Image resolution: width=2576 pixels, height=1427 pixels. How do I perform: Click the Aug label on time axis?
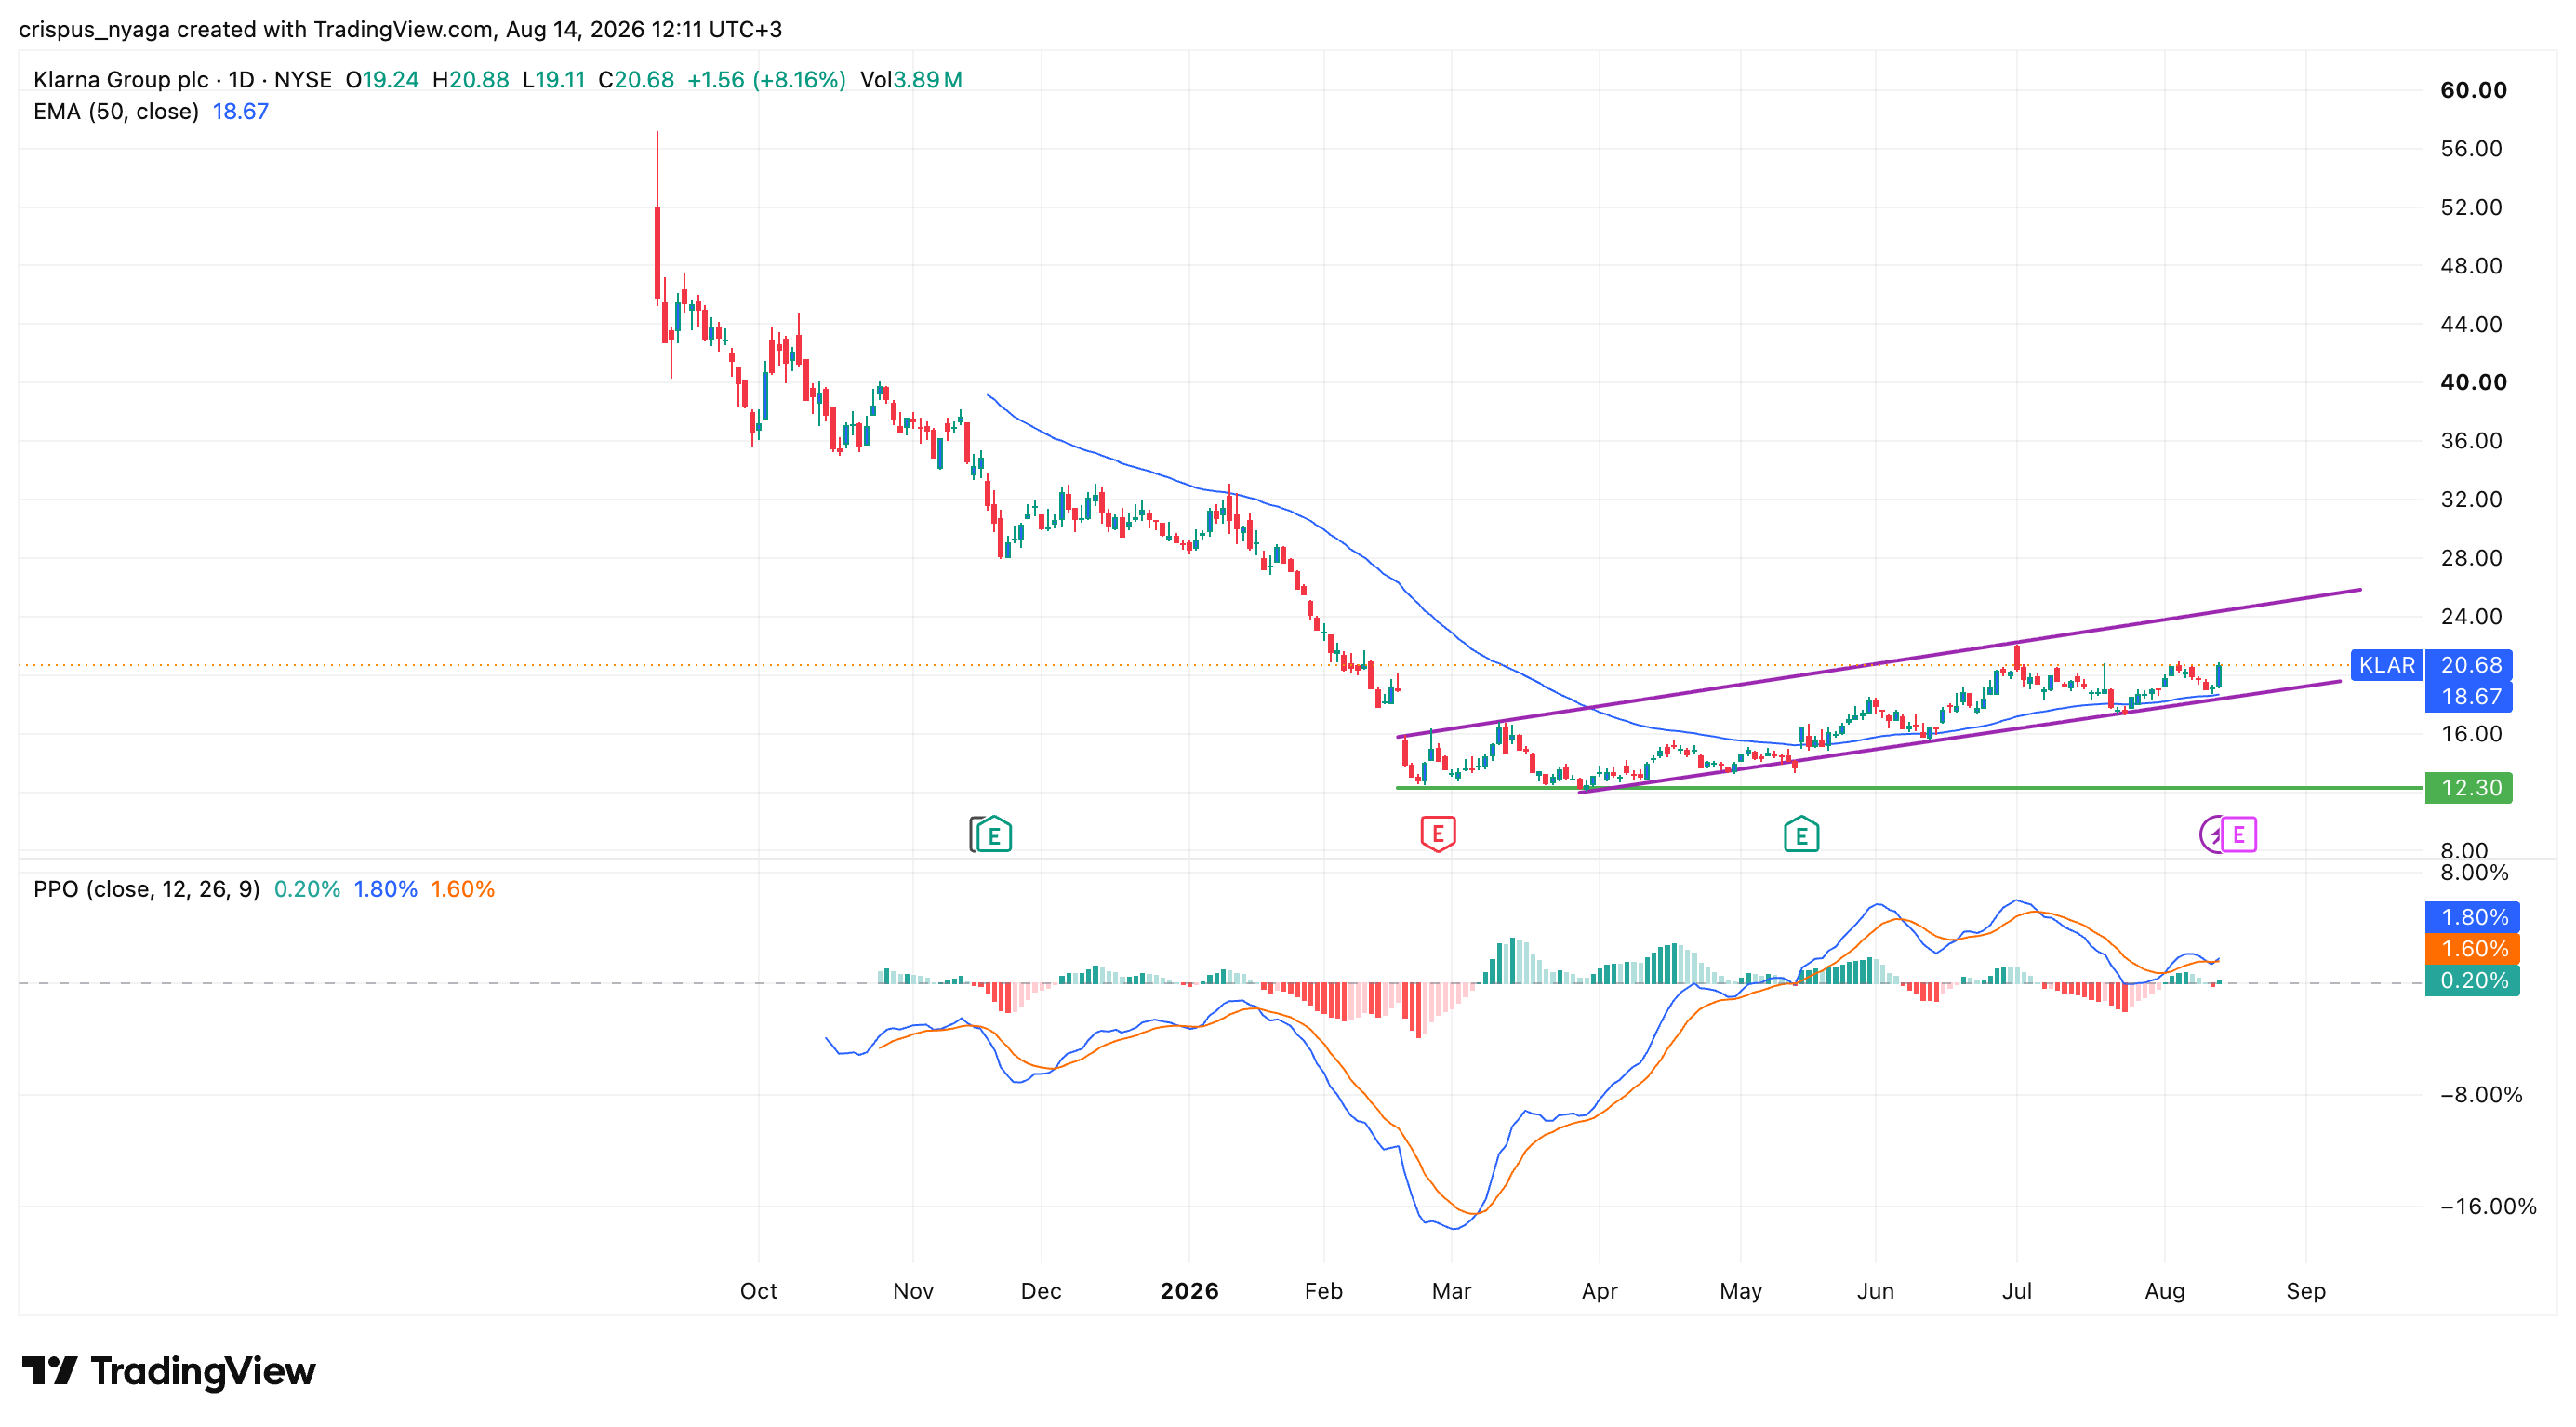2164,1291
